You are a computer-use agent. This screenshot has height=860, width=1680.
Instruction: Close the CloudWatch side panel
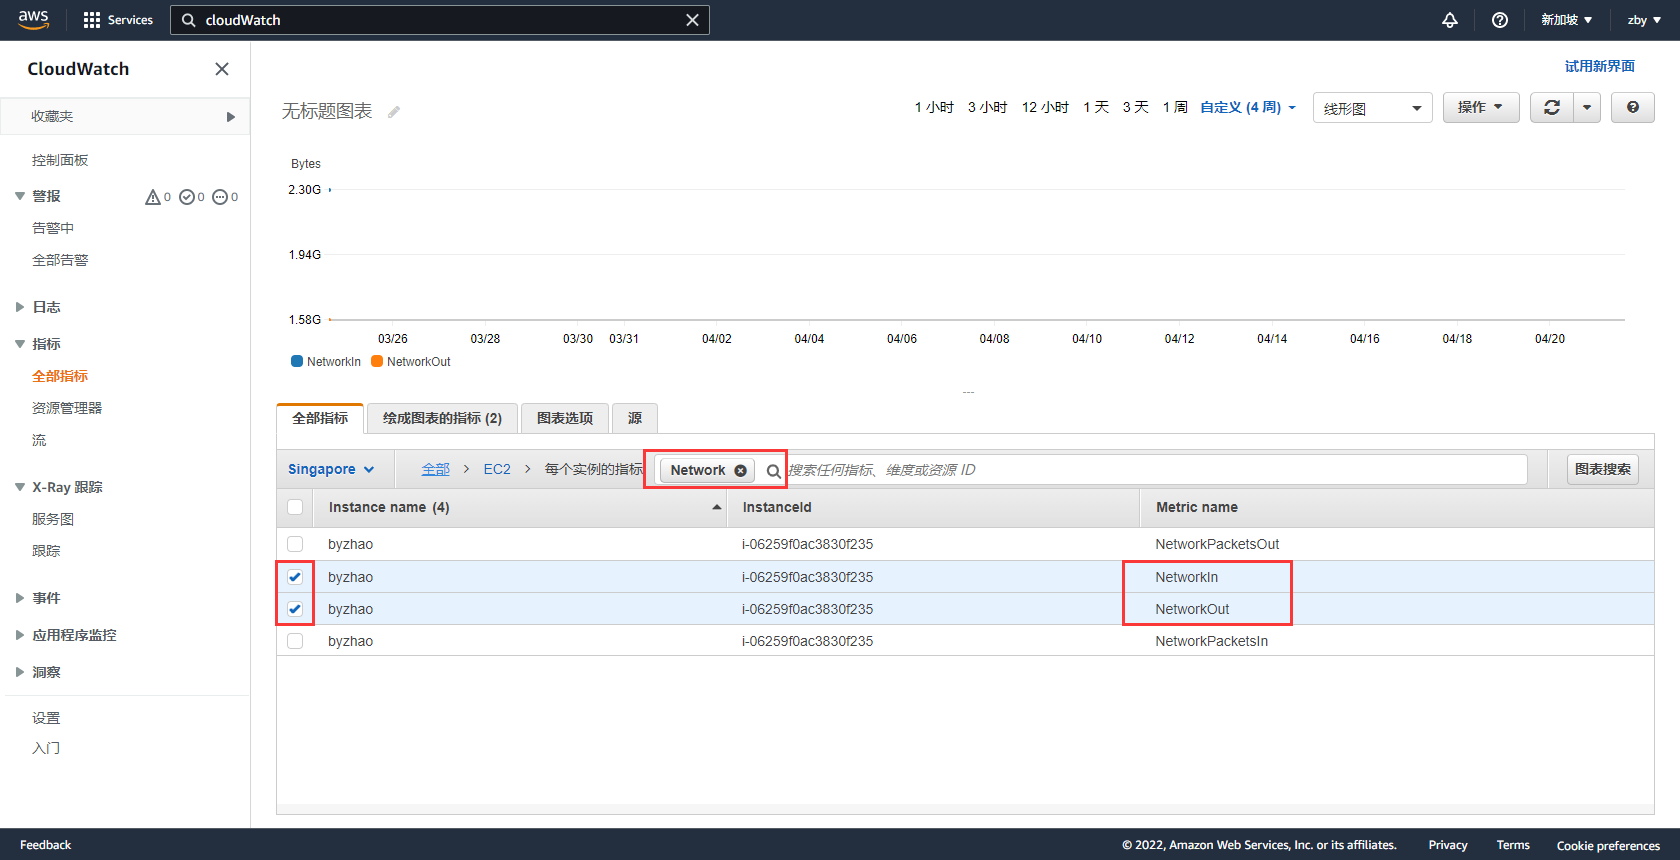pyautogui.click(x=222, y=69)
